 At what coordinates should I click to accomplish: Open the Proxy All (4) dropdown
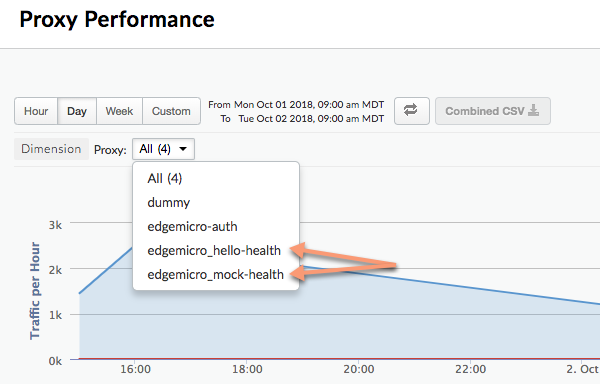coord(163,149)
